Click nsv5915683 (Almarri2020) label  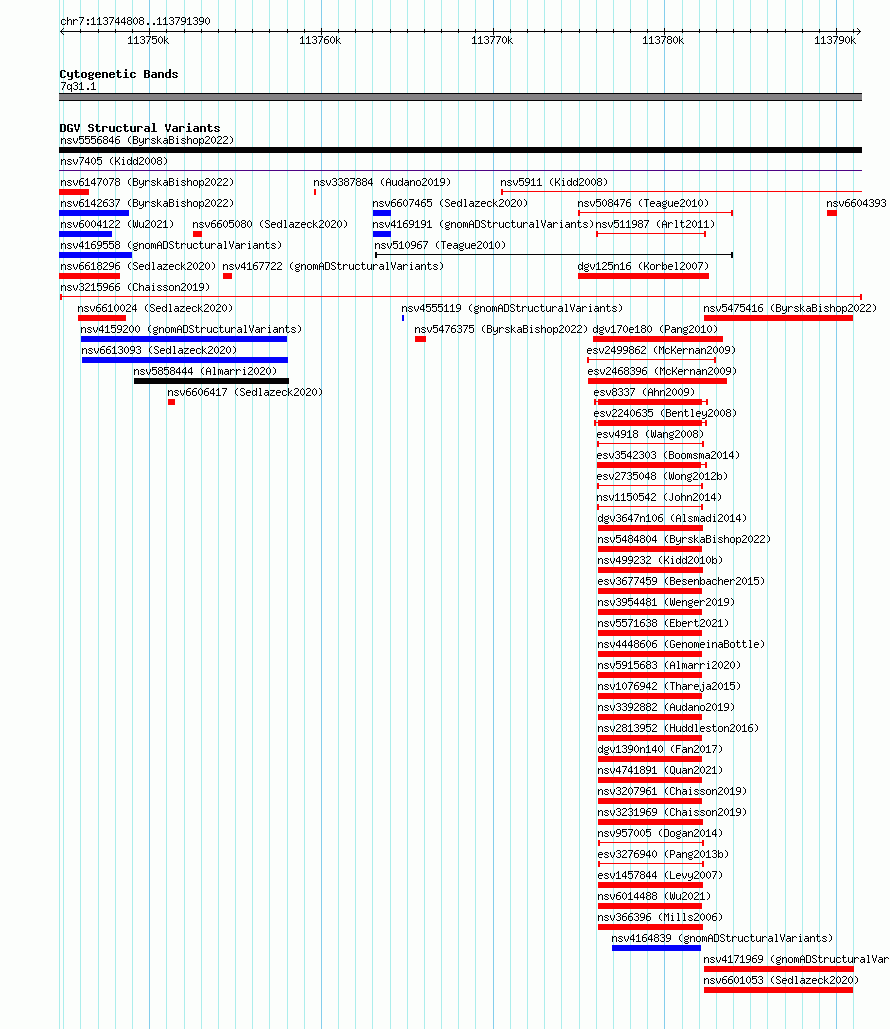(669, 665)
